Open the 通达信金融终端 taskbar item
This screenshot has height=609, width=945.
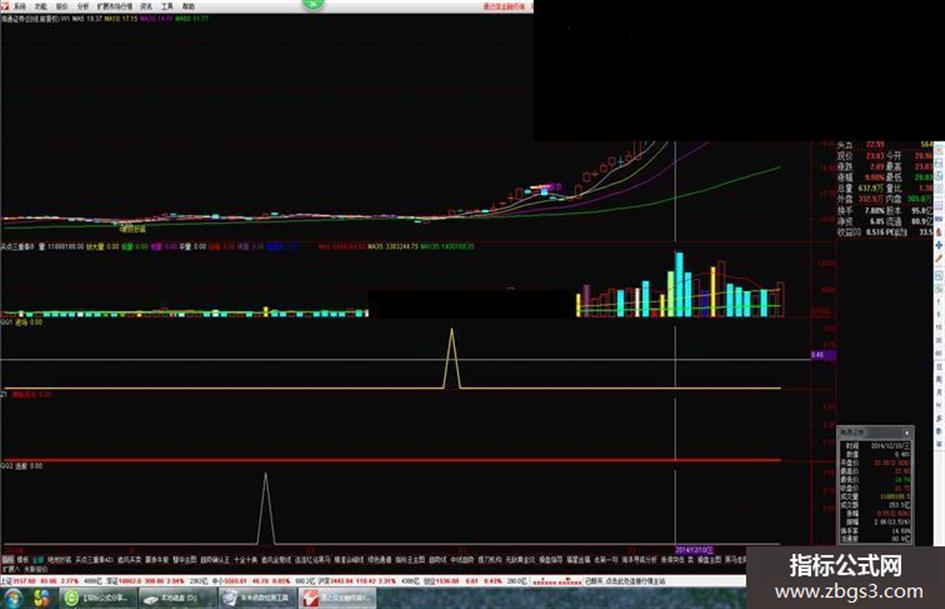(338, 598)
